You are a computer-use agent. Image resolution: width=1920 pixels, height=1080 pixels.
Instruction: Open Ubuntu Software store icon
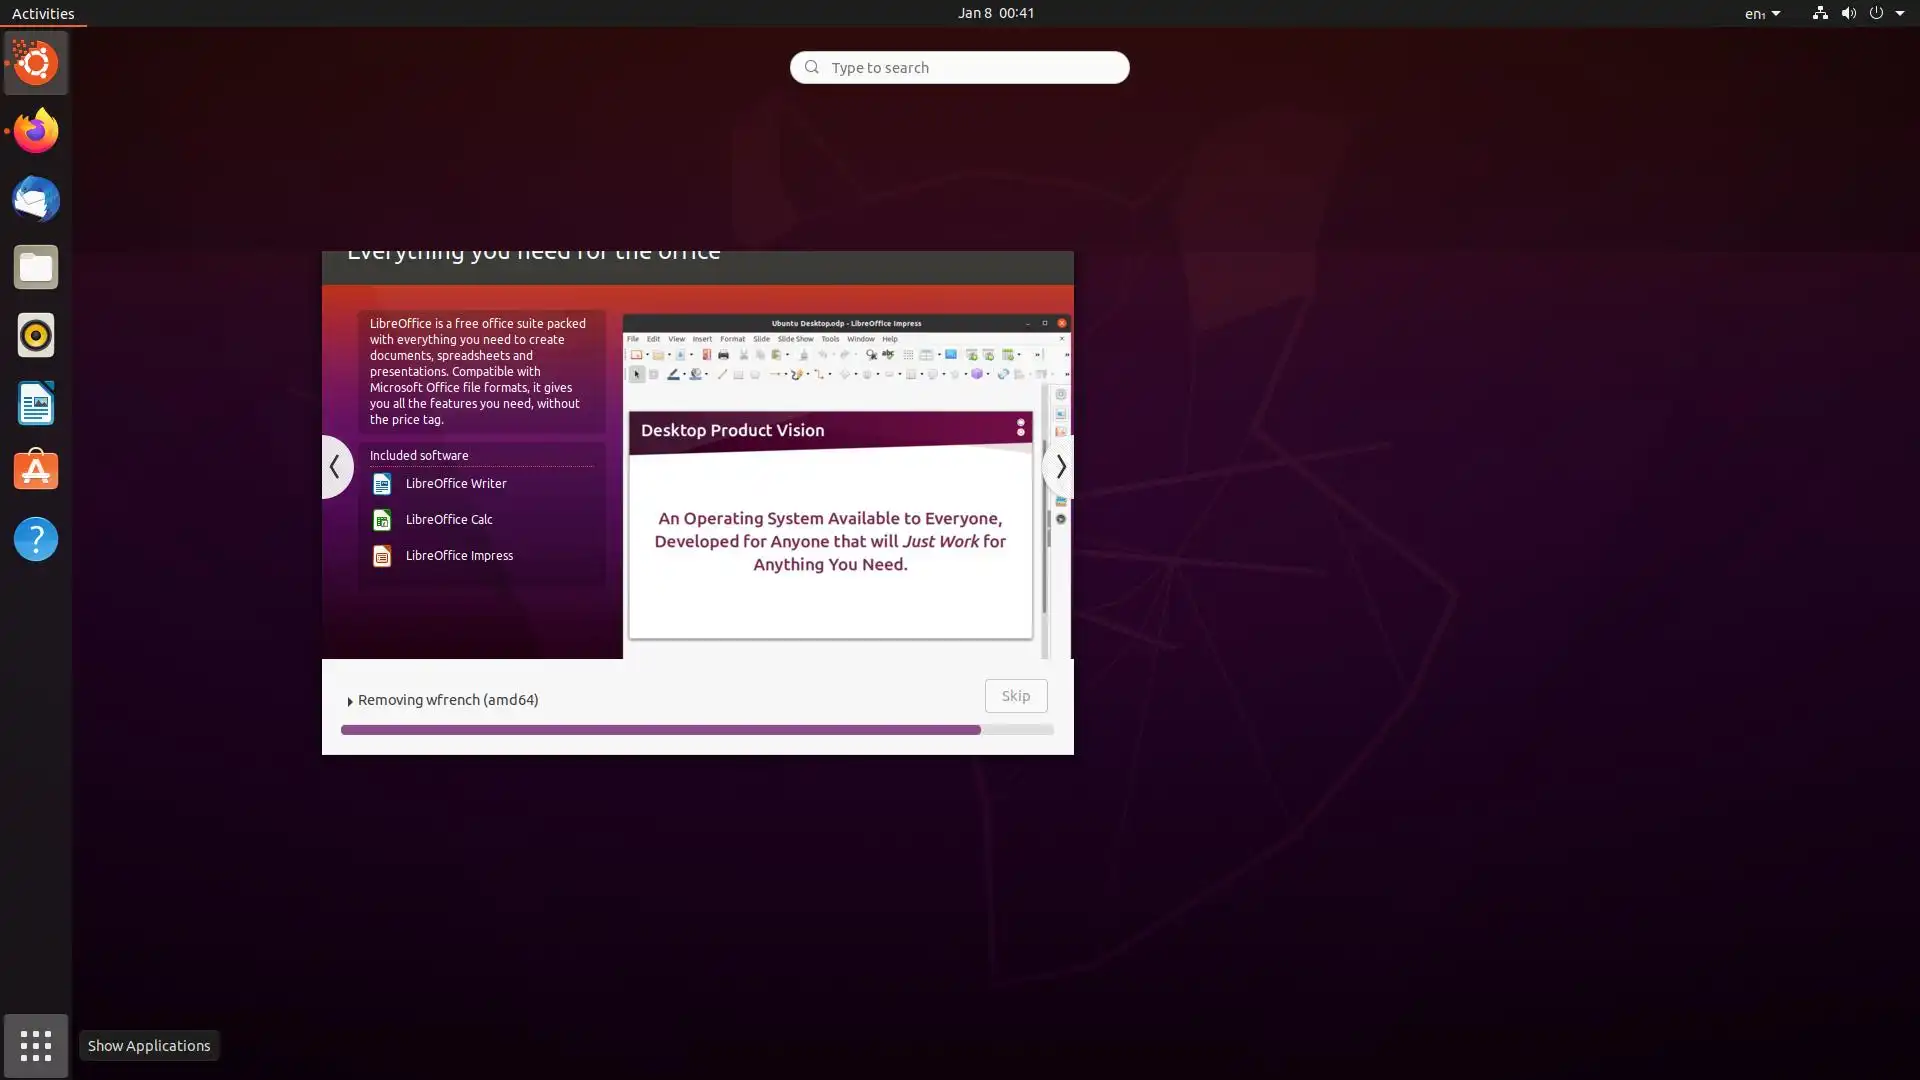[36, 471]
